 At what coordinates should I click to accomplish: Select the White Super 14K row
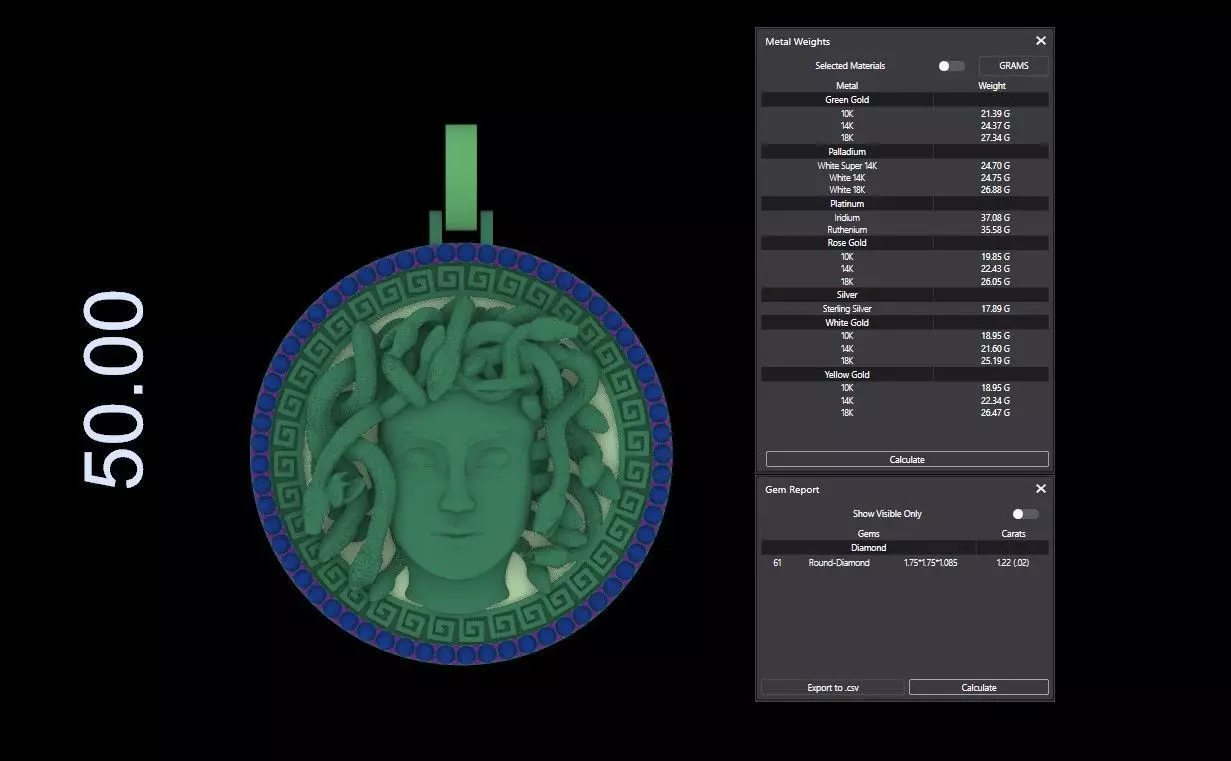[x=905, y=166]
